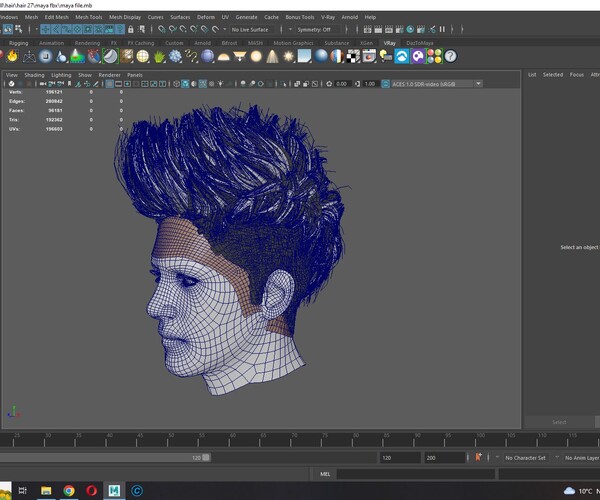This screenshot has width=600, height=500.
Task: Click the time range slider handle at 120
Action: (x=206, y=458)
